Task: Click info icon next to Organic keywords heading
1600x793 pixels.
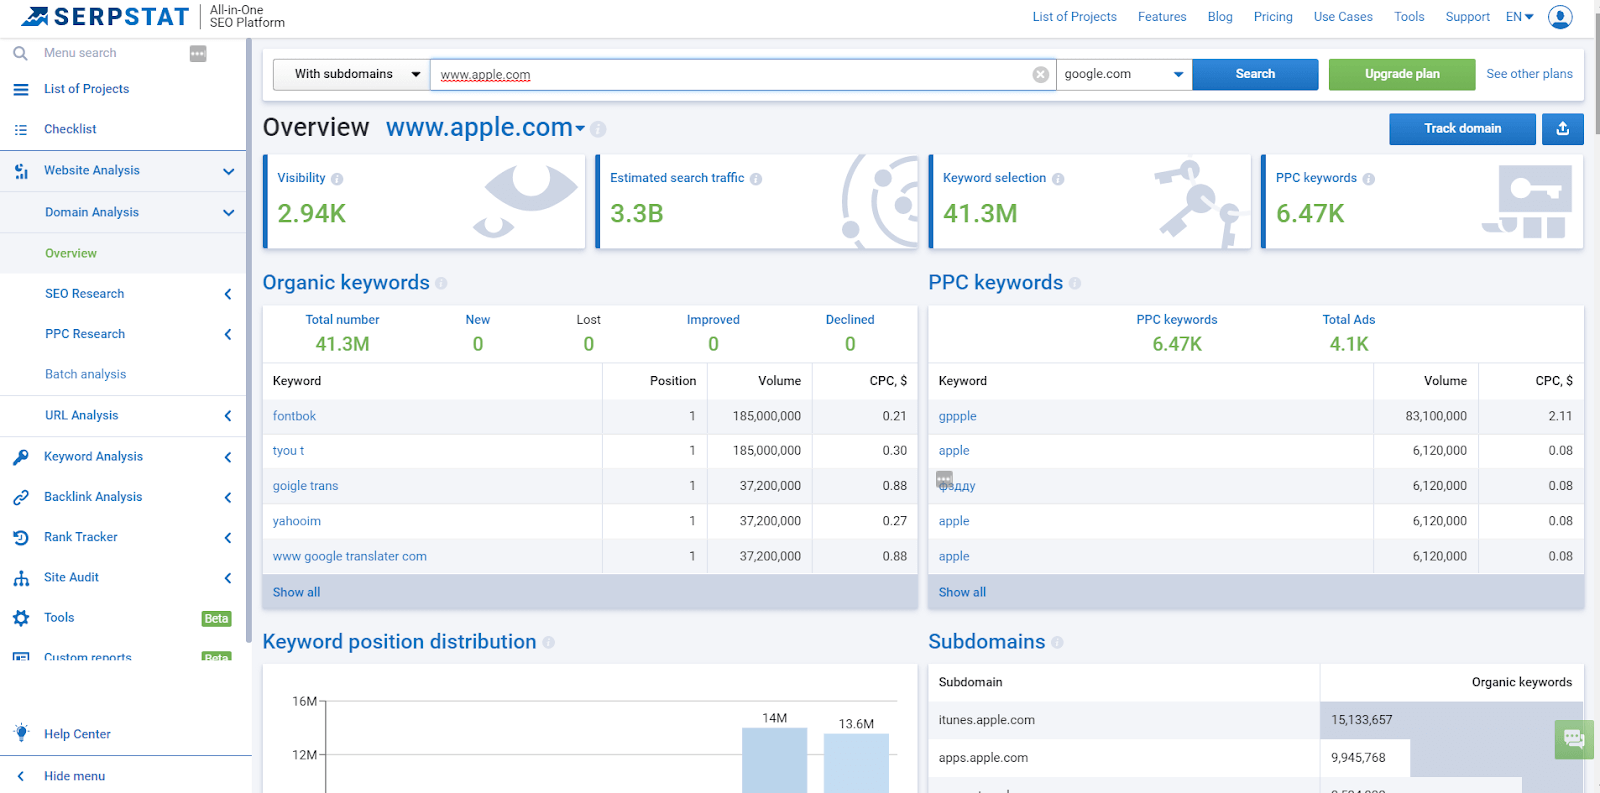Action: 441,284
